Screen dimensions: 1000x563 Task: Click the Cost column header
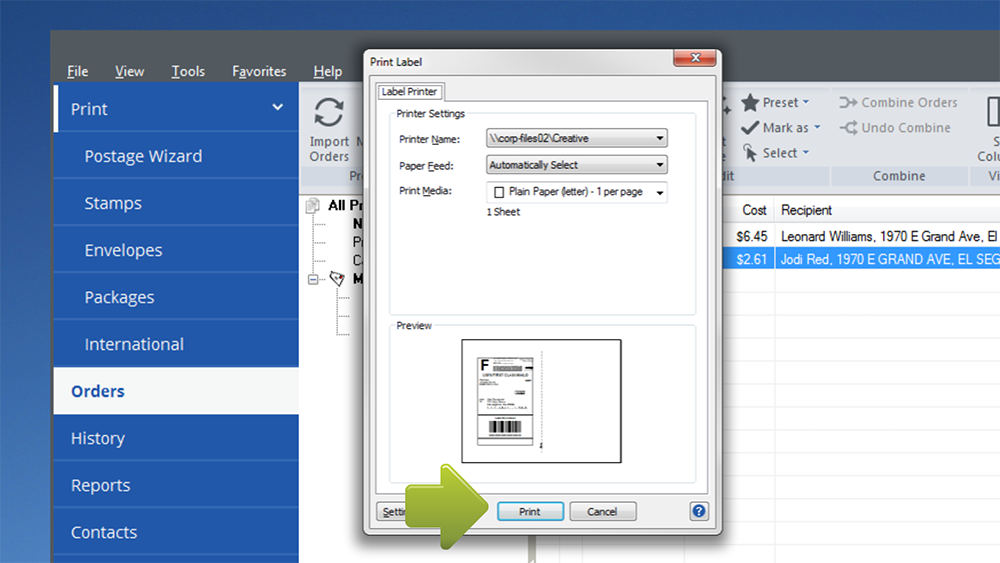click(754, 210)
